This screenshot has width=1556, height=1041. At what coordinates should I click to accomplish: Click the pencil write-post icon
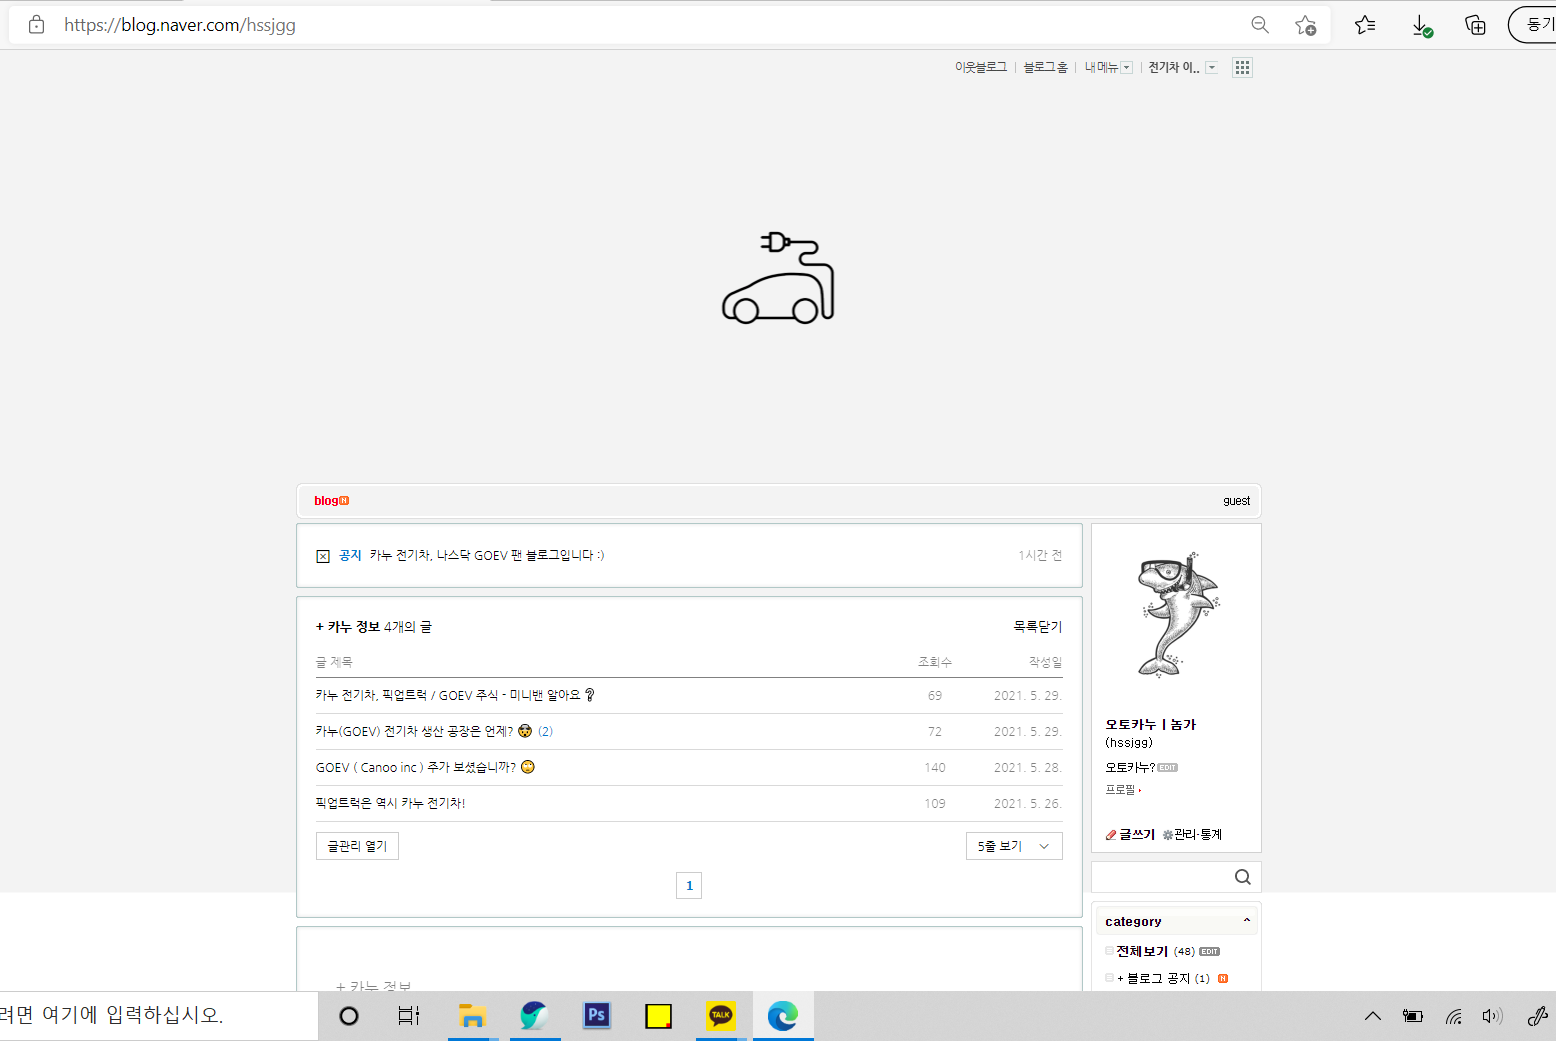pyautogui.click(x=1111, y=835)
